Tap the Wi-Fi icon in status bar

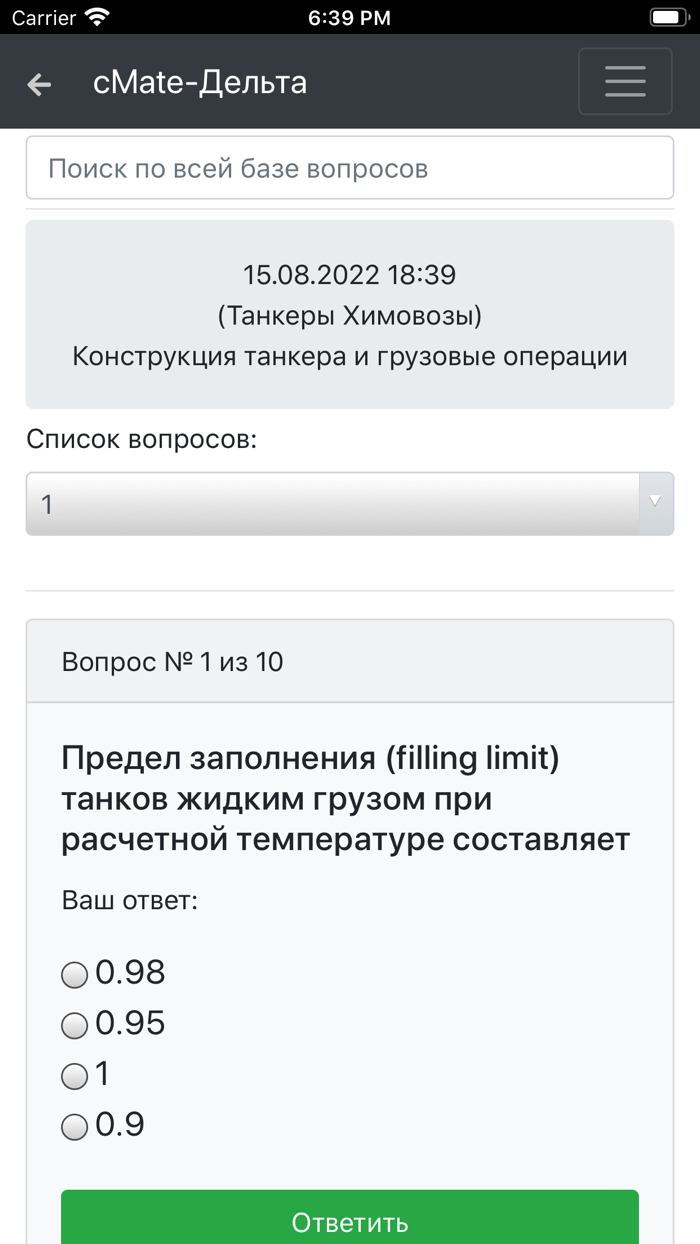point(95,16)
